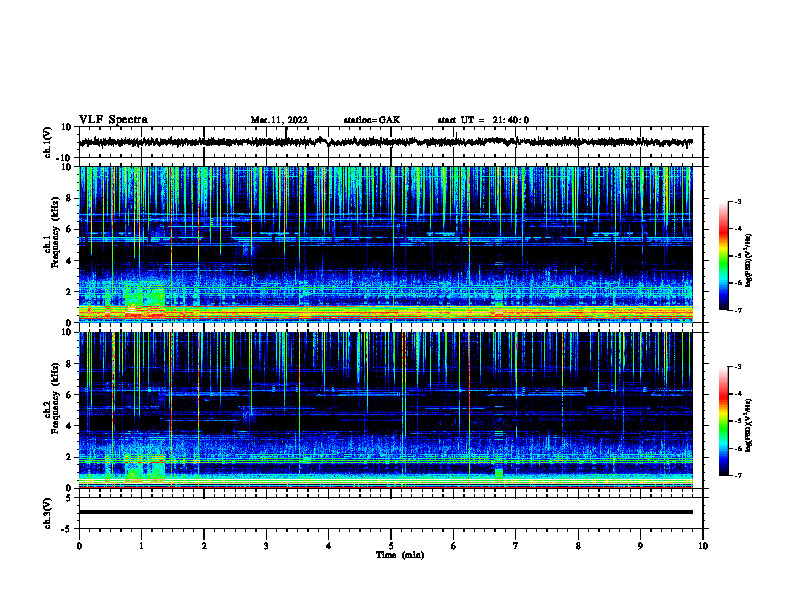The height and width of the screenshot is (612, 792).
Task: Click the "station=GAK" header label
Action: (372, 120)
